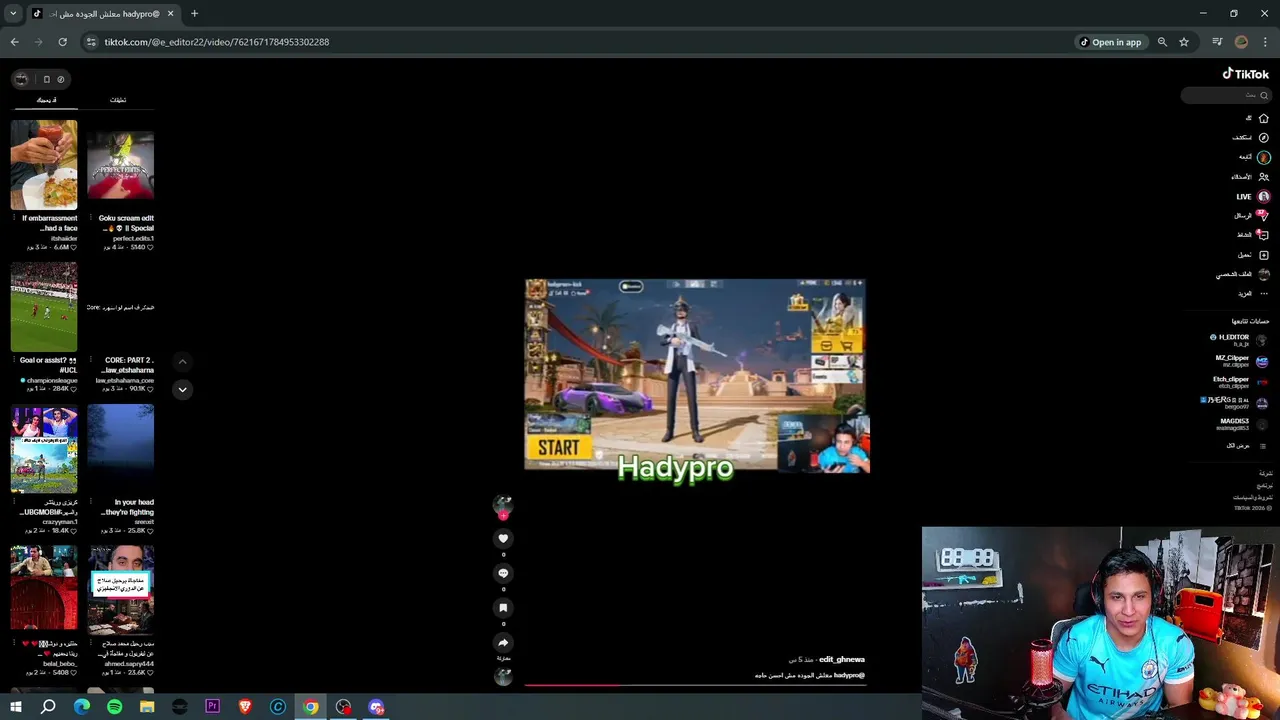Click the compass icon in top-left pill
This screenshot has height=720, width=1280.
coord(60,79)
